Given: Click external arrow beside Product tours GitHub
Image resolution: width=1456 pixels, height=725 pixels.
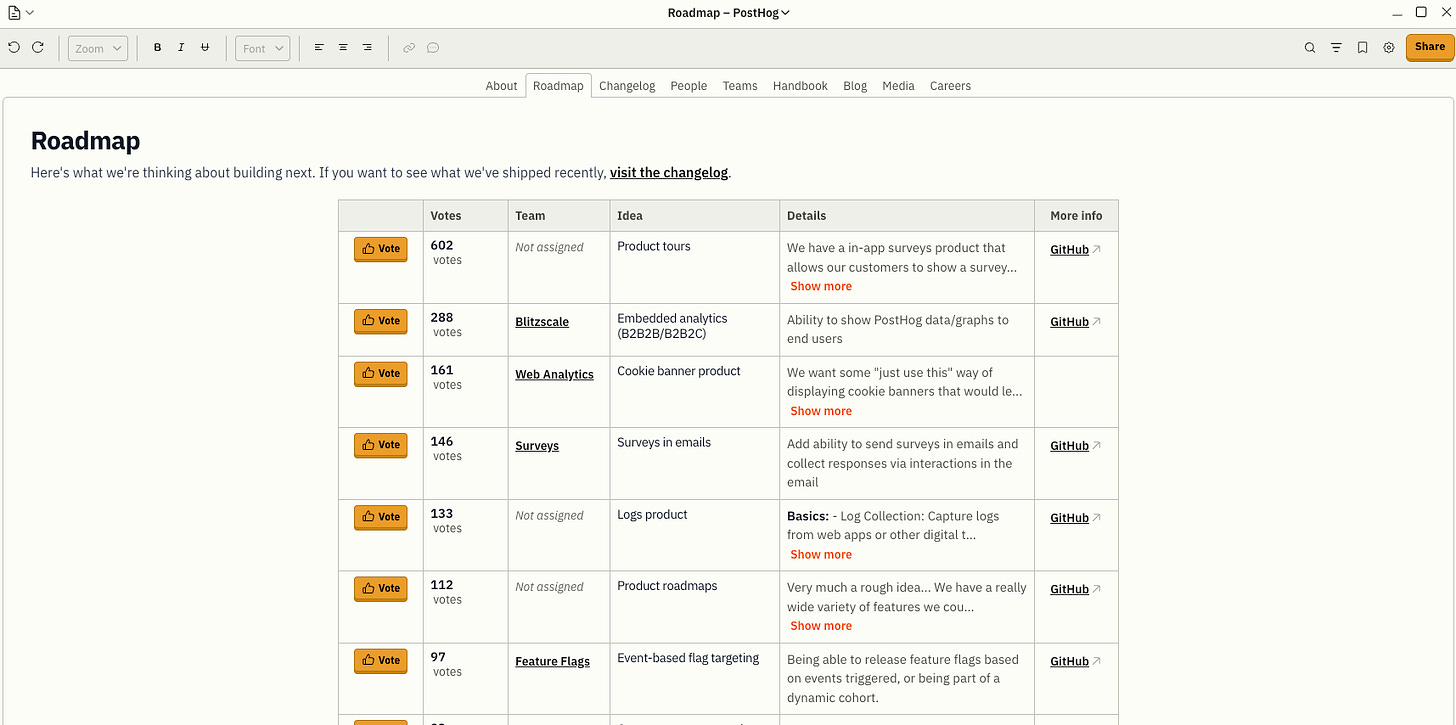Looking at the screenshot, I should pos(1096,250).
